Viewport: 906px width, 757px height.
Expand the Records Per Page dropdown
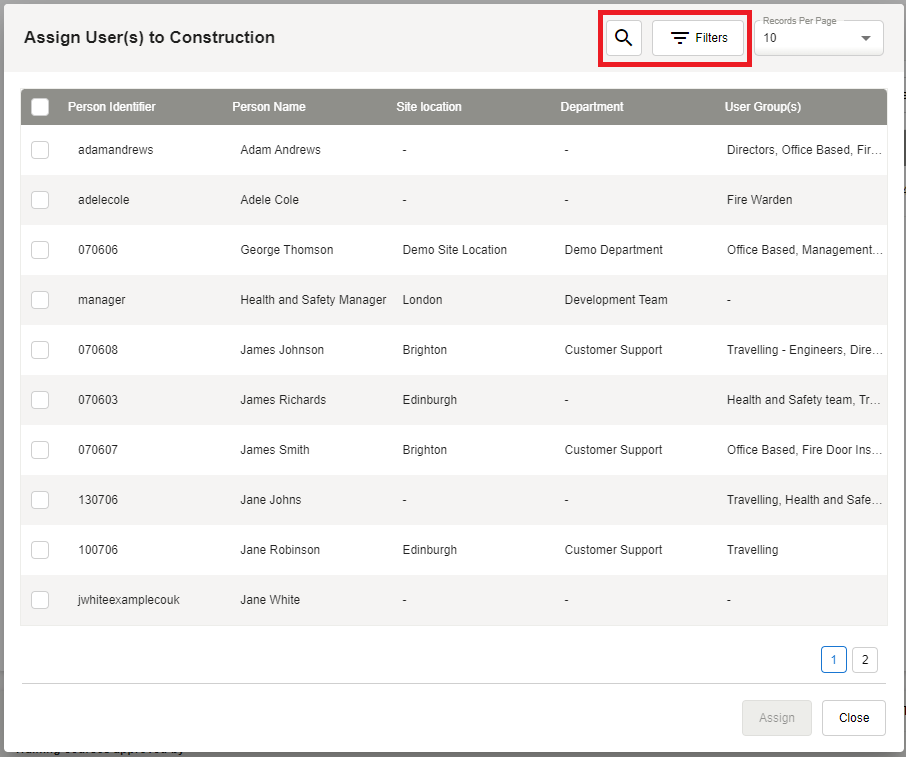[818, 39]
